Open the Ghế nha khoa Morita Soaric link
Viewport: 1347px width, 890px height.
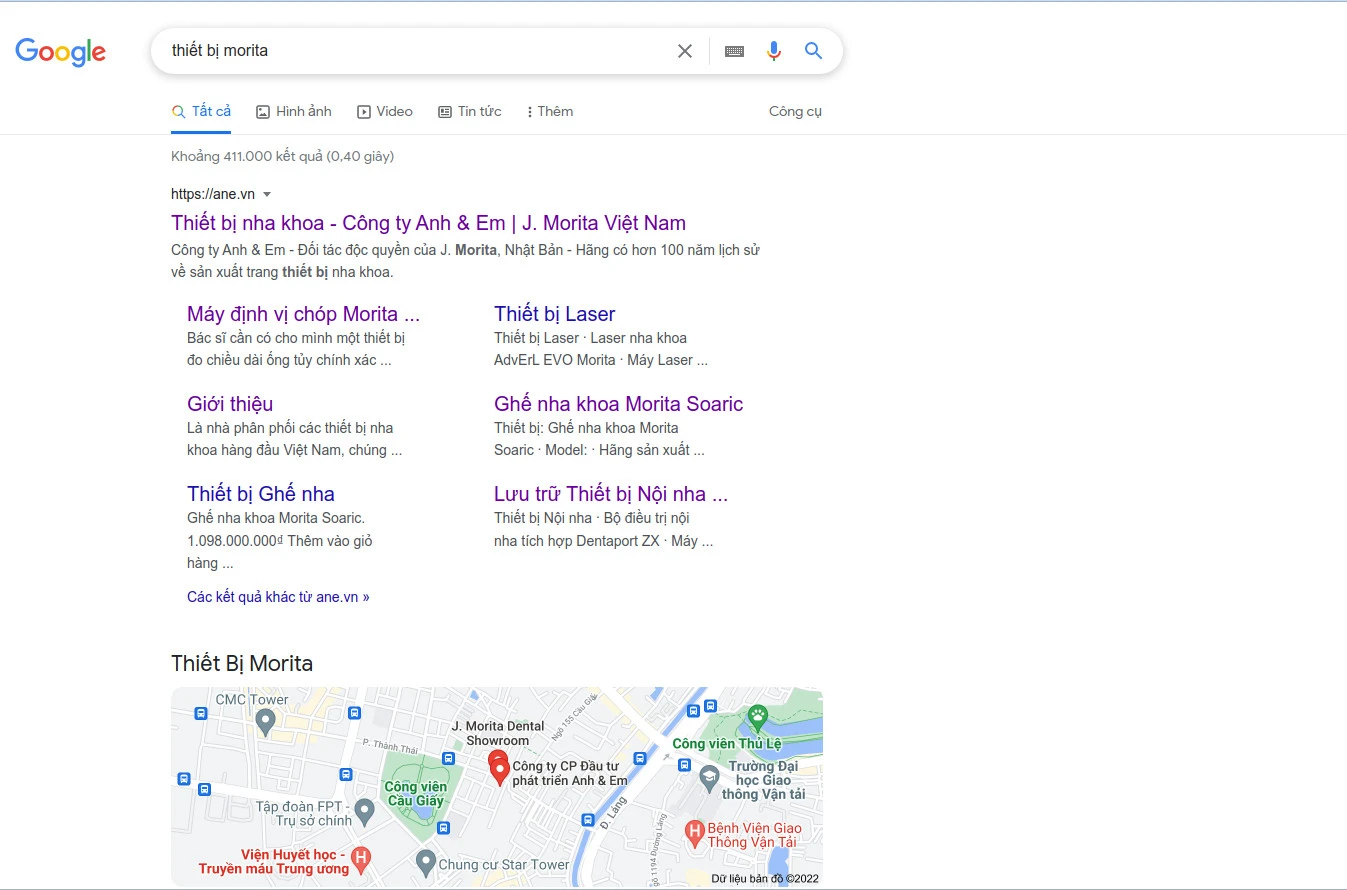[x=618, y=404]
